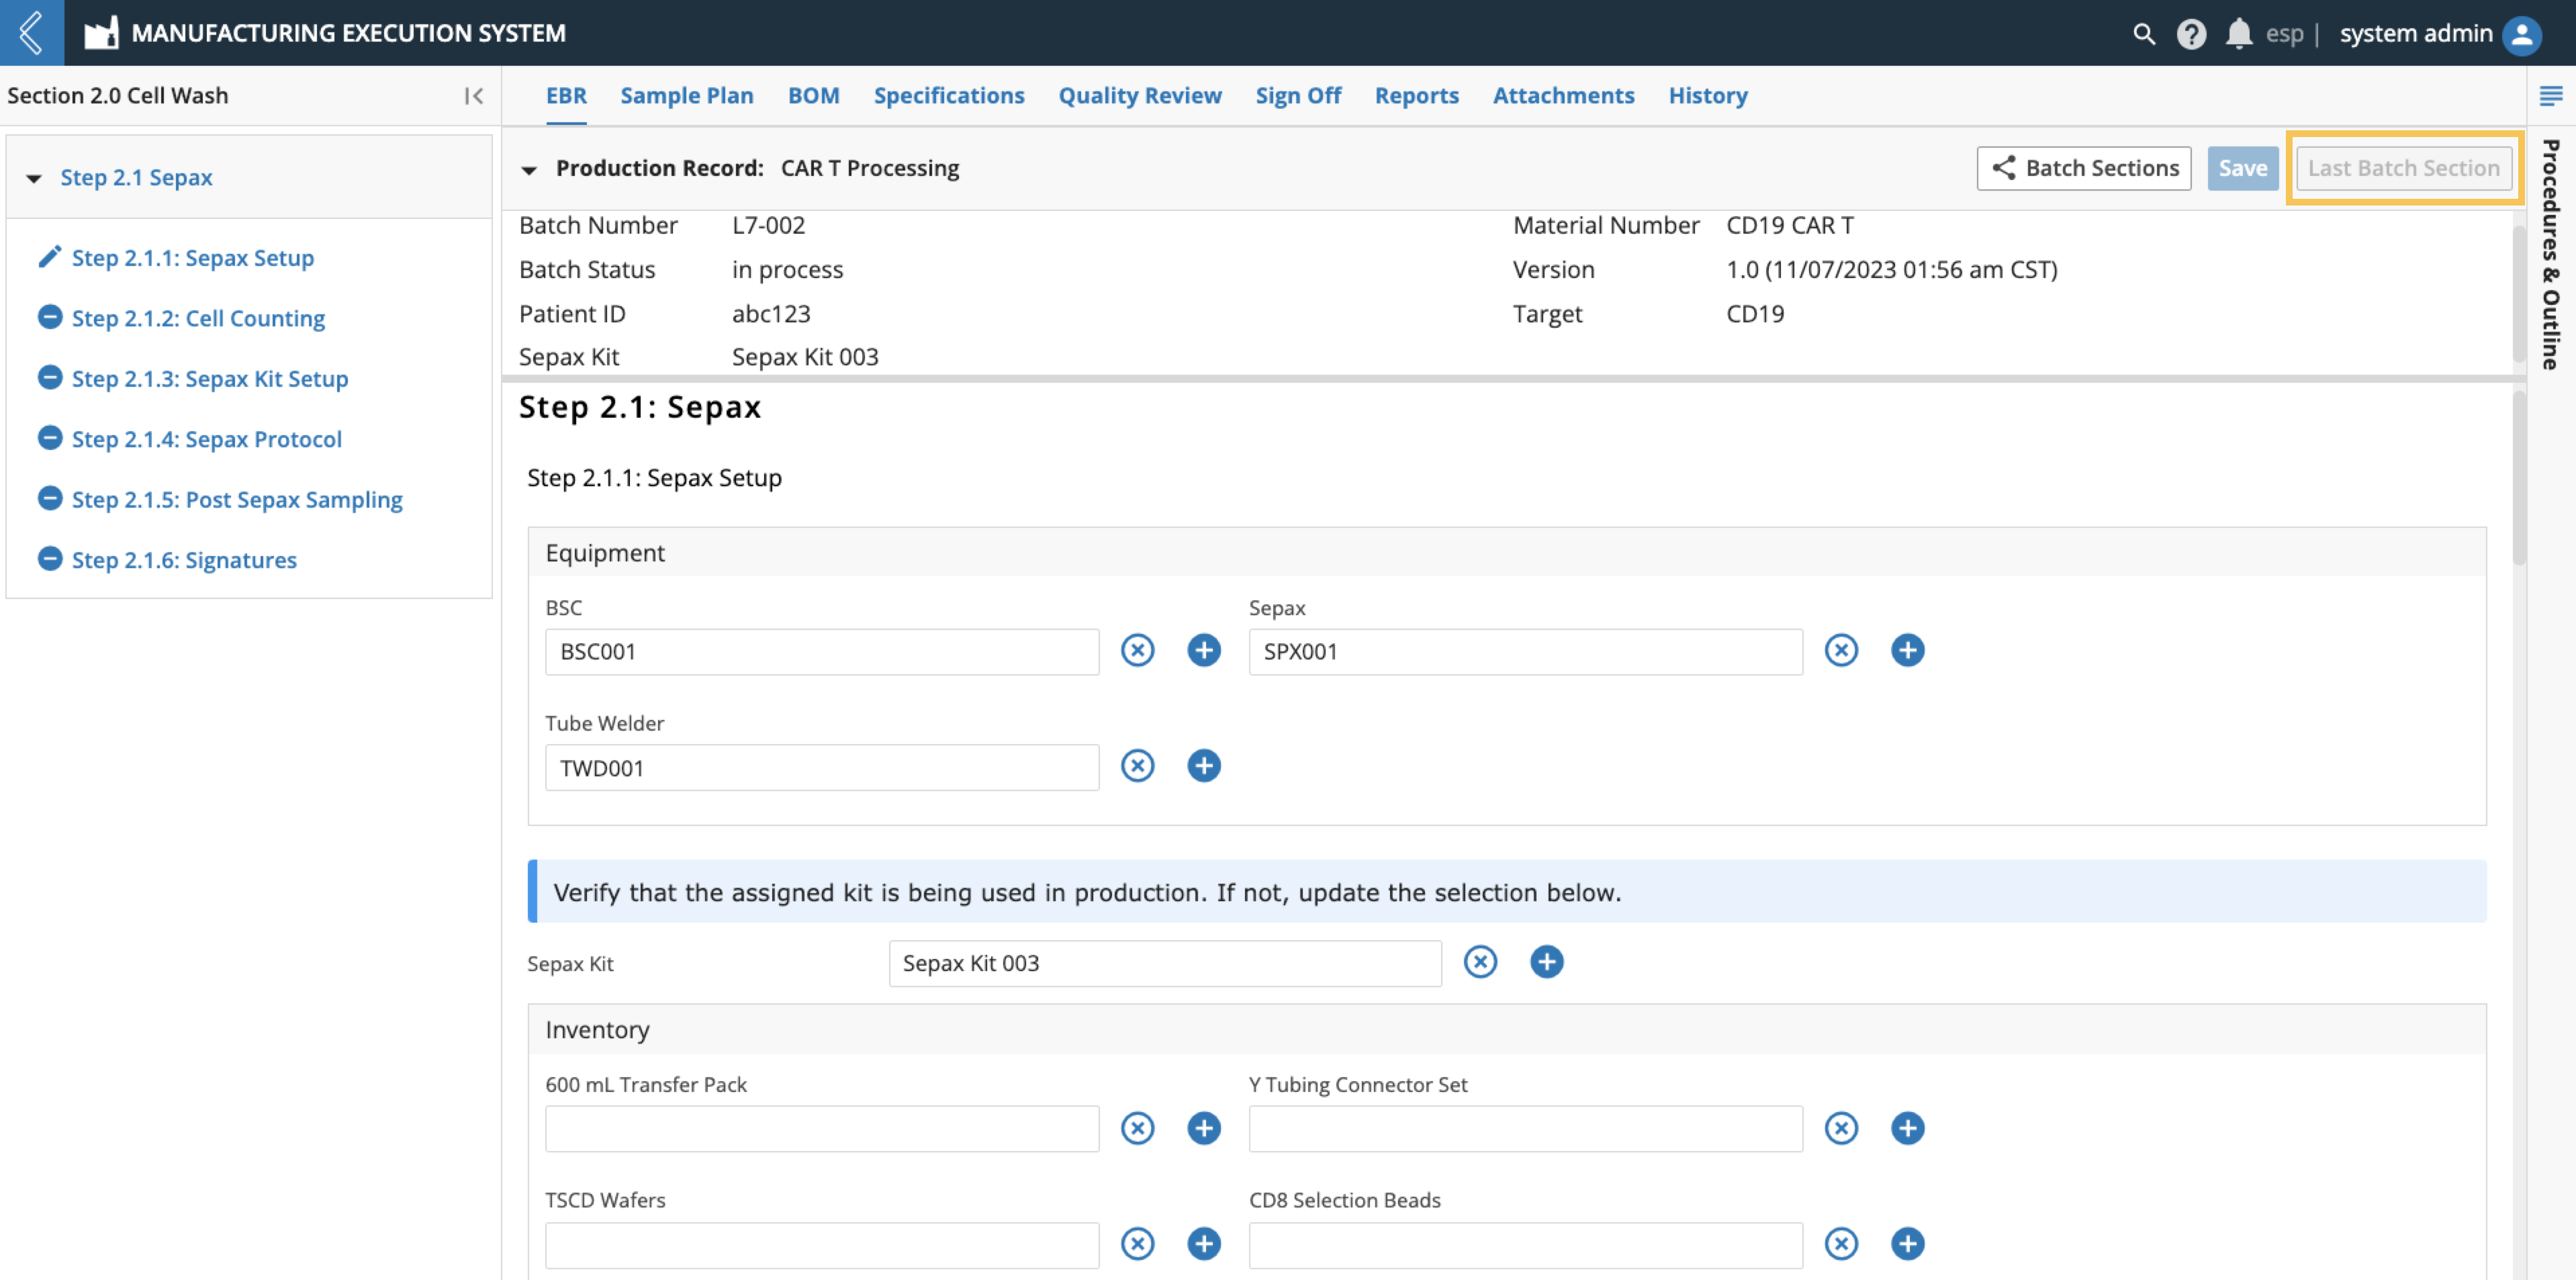
Task: Add another Tube Welder entry
Action: [x=1204, y=767]
